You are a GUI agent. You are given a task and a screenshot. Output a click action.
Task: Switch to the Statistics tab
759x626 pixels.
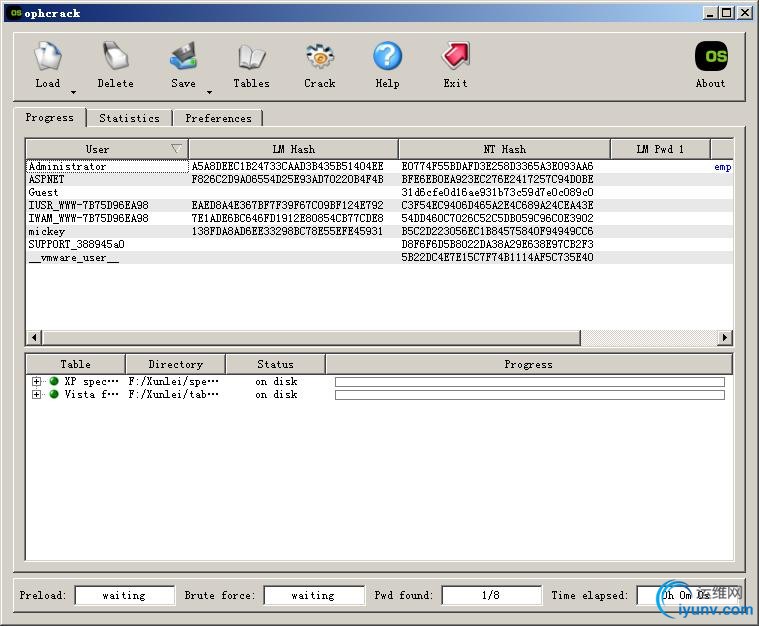click(x=129, y=118)
